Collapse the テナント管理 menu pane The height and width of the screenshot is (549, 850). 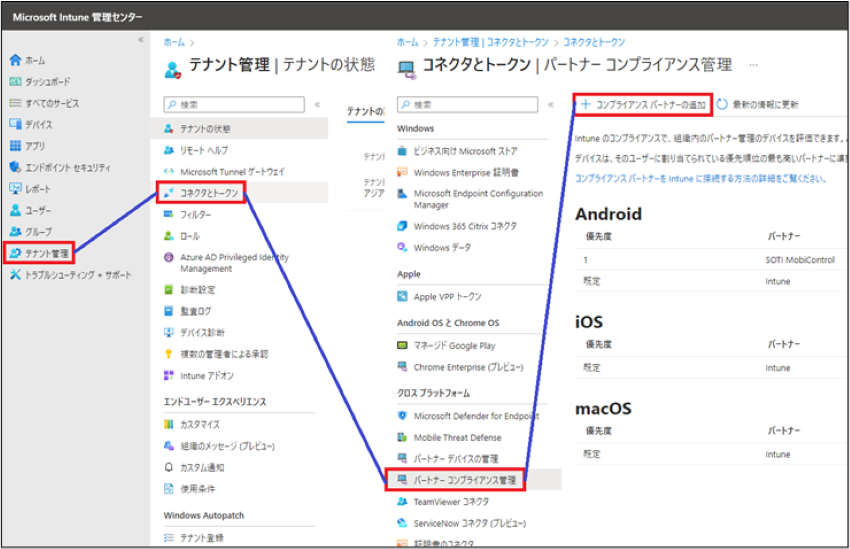pos(318,105)
